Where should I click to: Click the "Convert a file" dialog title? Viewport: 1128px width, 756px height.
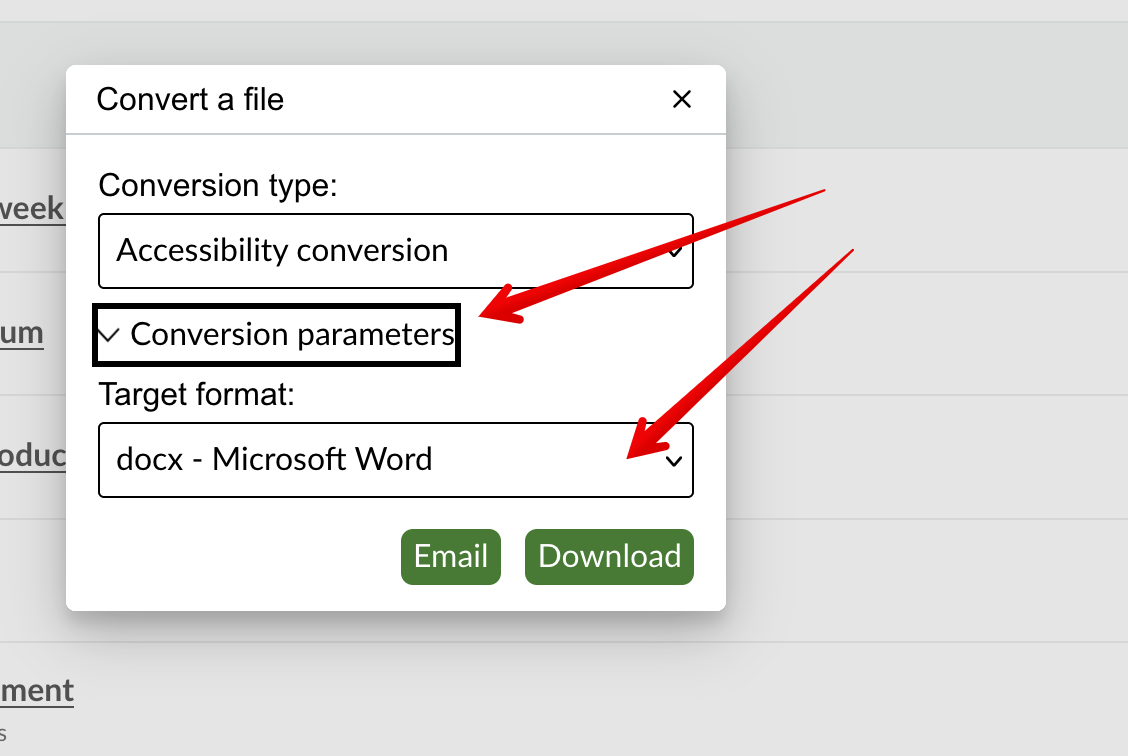click(190, 99)
